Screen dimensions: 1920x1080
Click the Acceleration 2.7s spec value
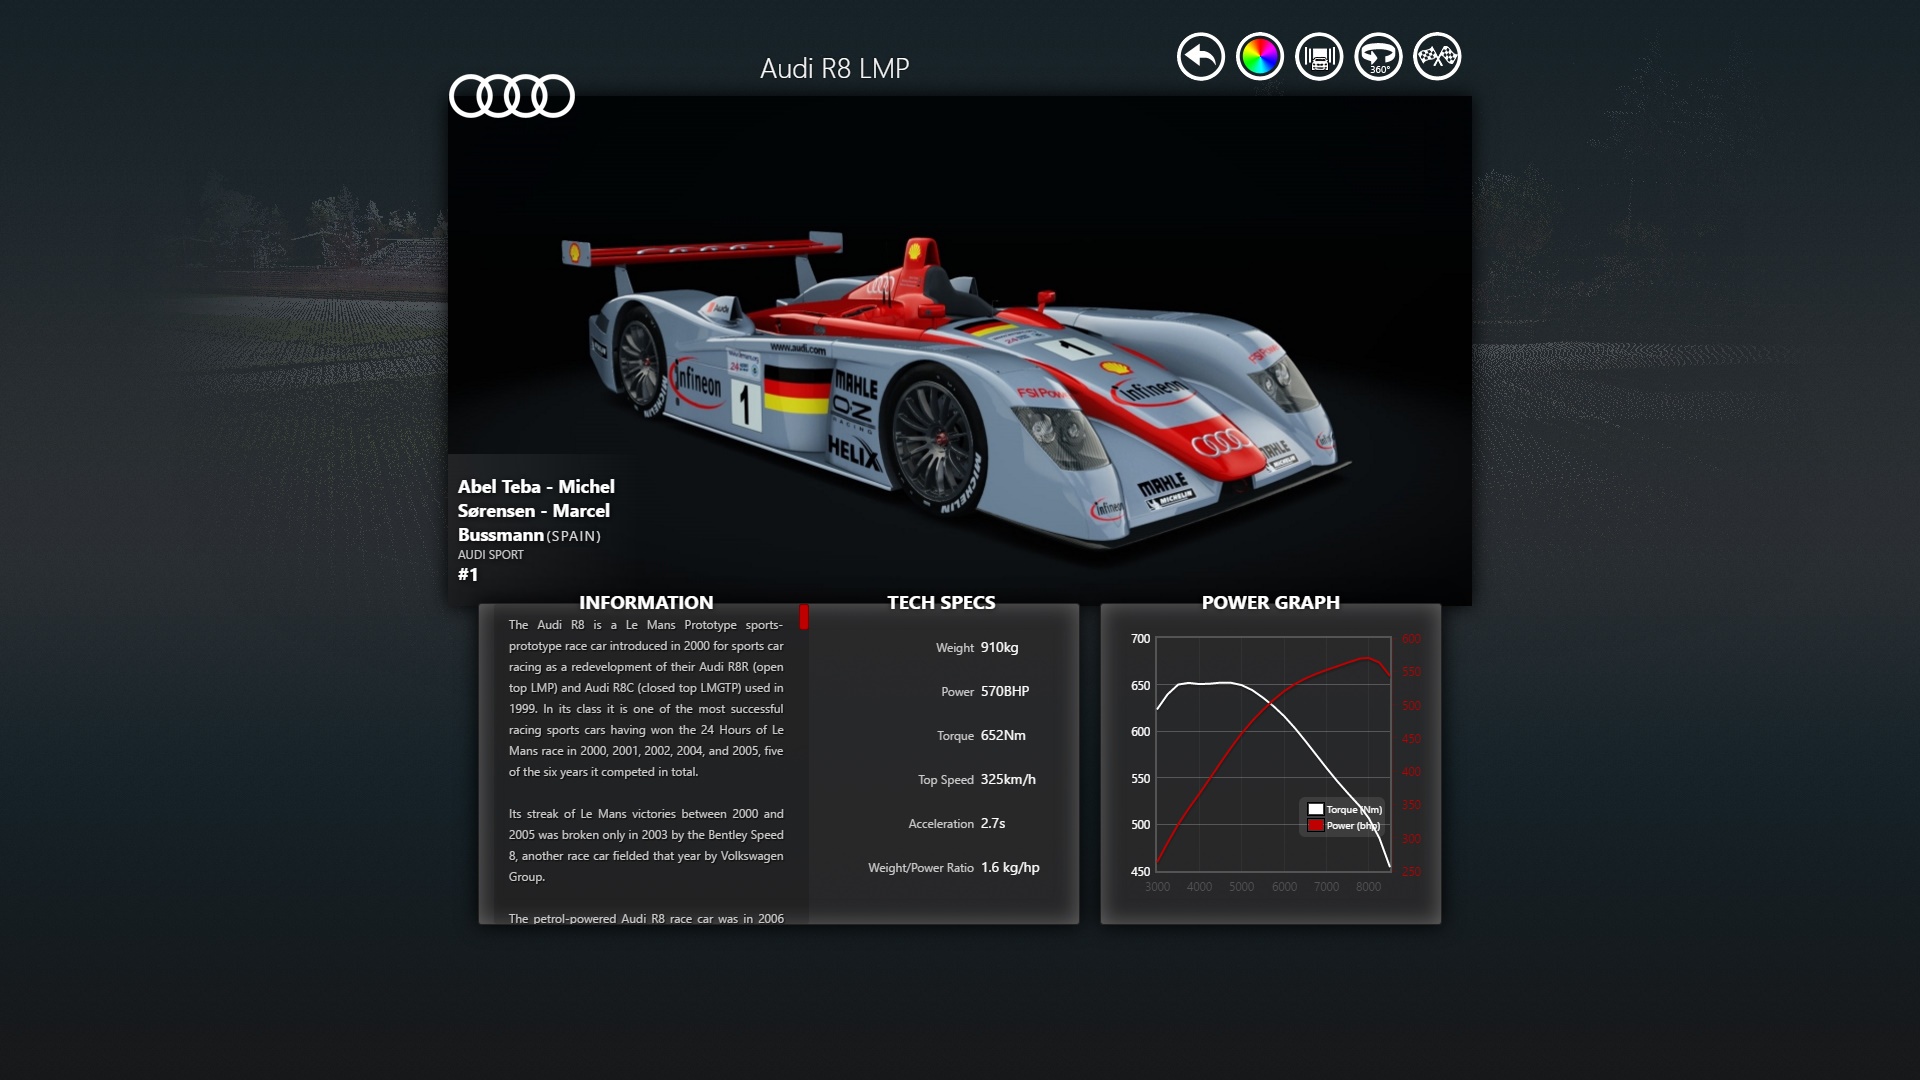pos(992,823)
